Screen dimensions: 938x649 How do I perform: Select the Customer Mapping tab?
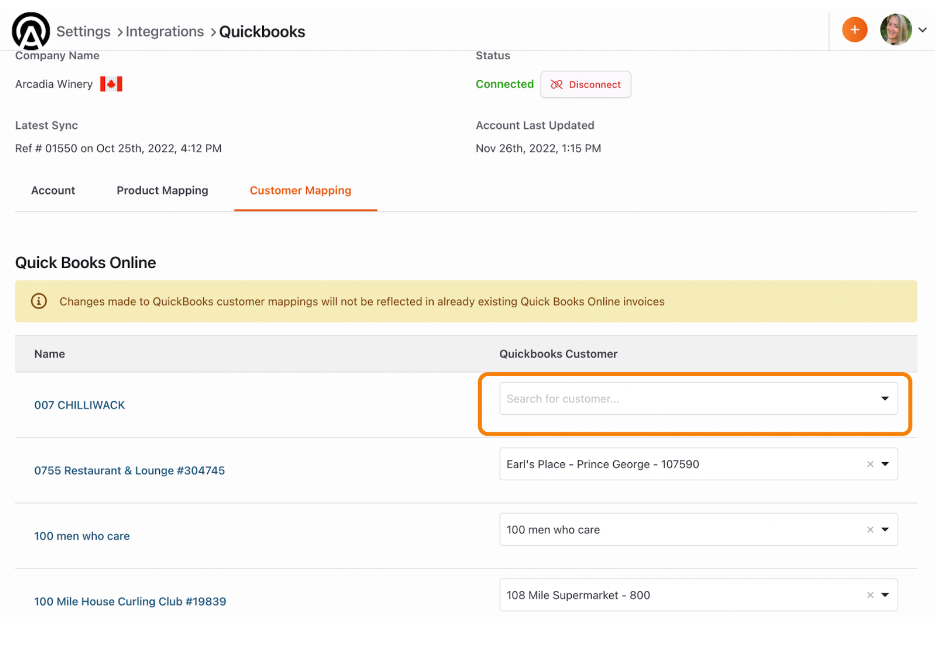click(x=300, y=190)
